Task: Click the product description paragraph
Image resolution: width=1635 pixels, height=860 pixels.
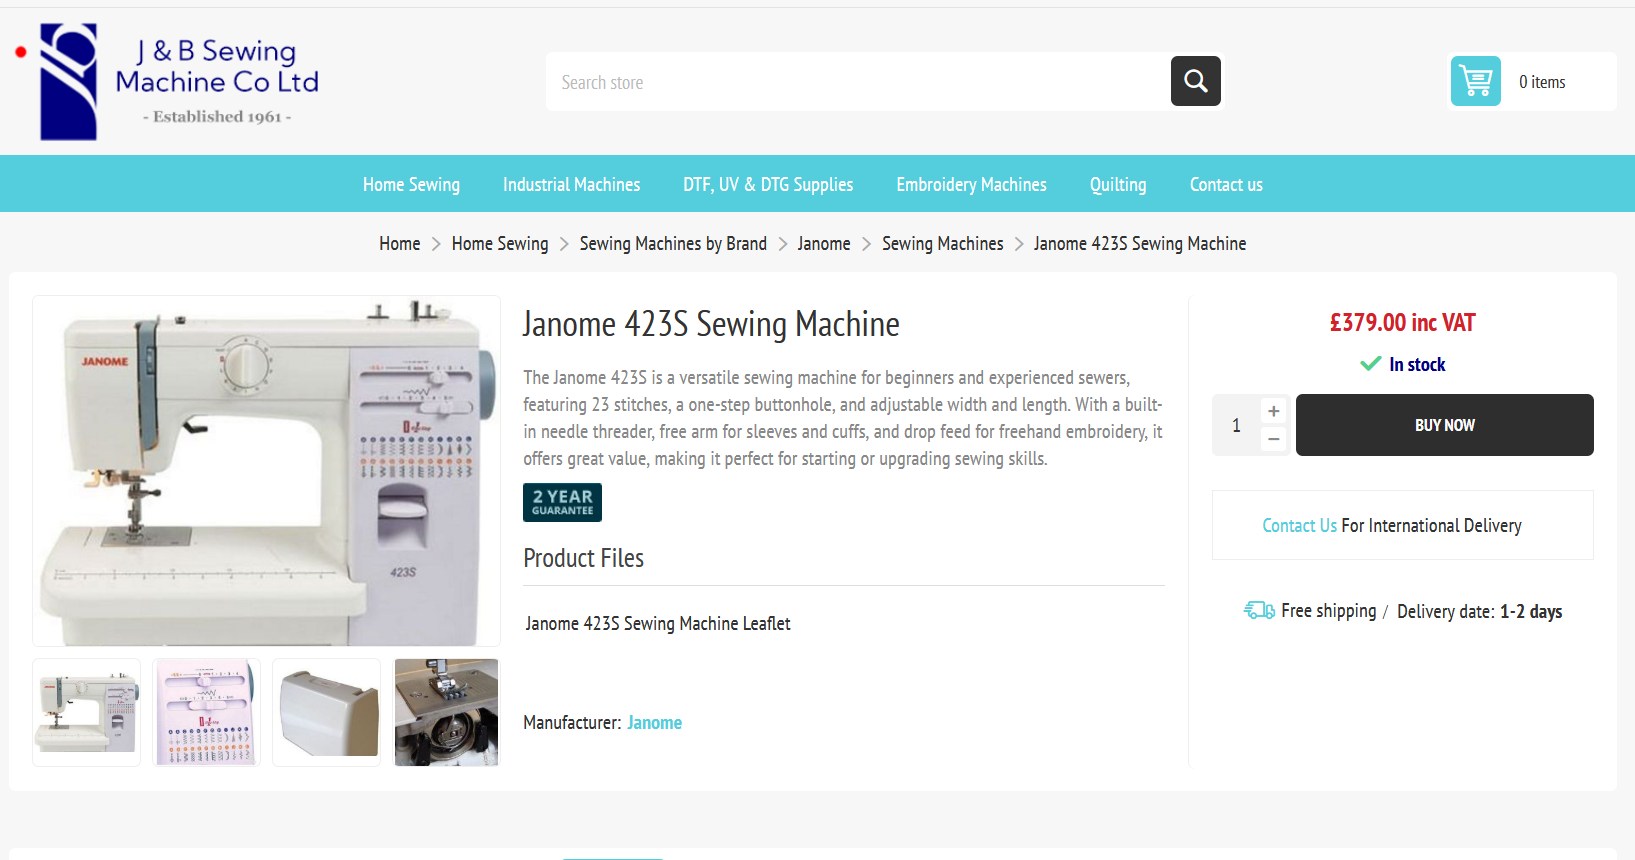Action: [843, 418]
